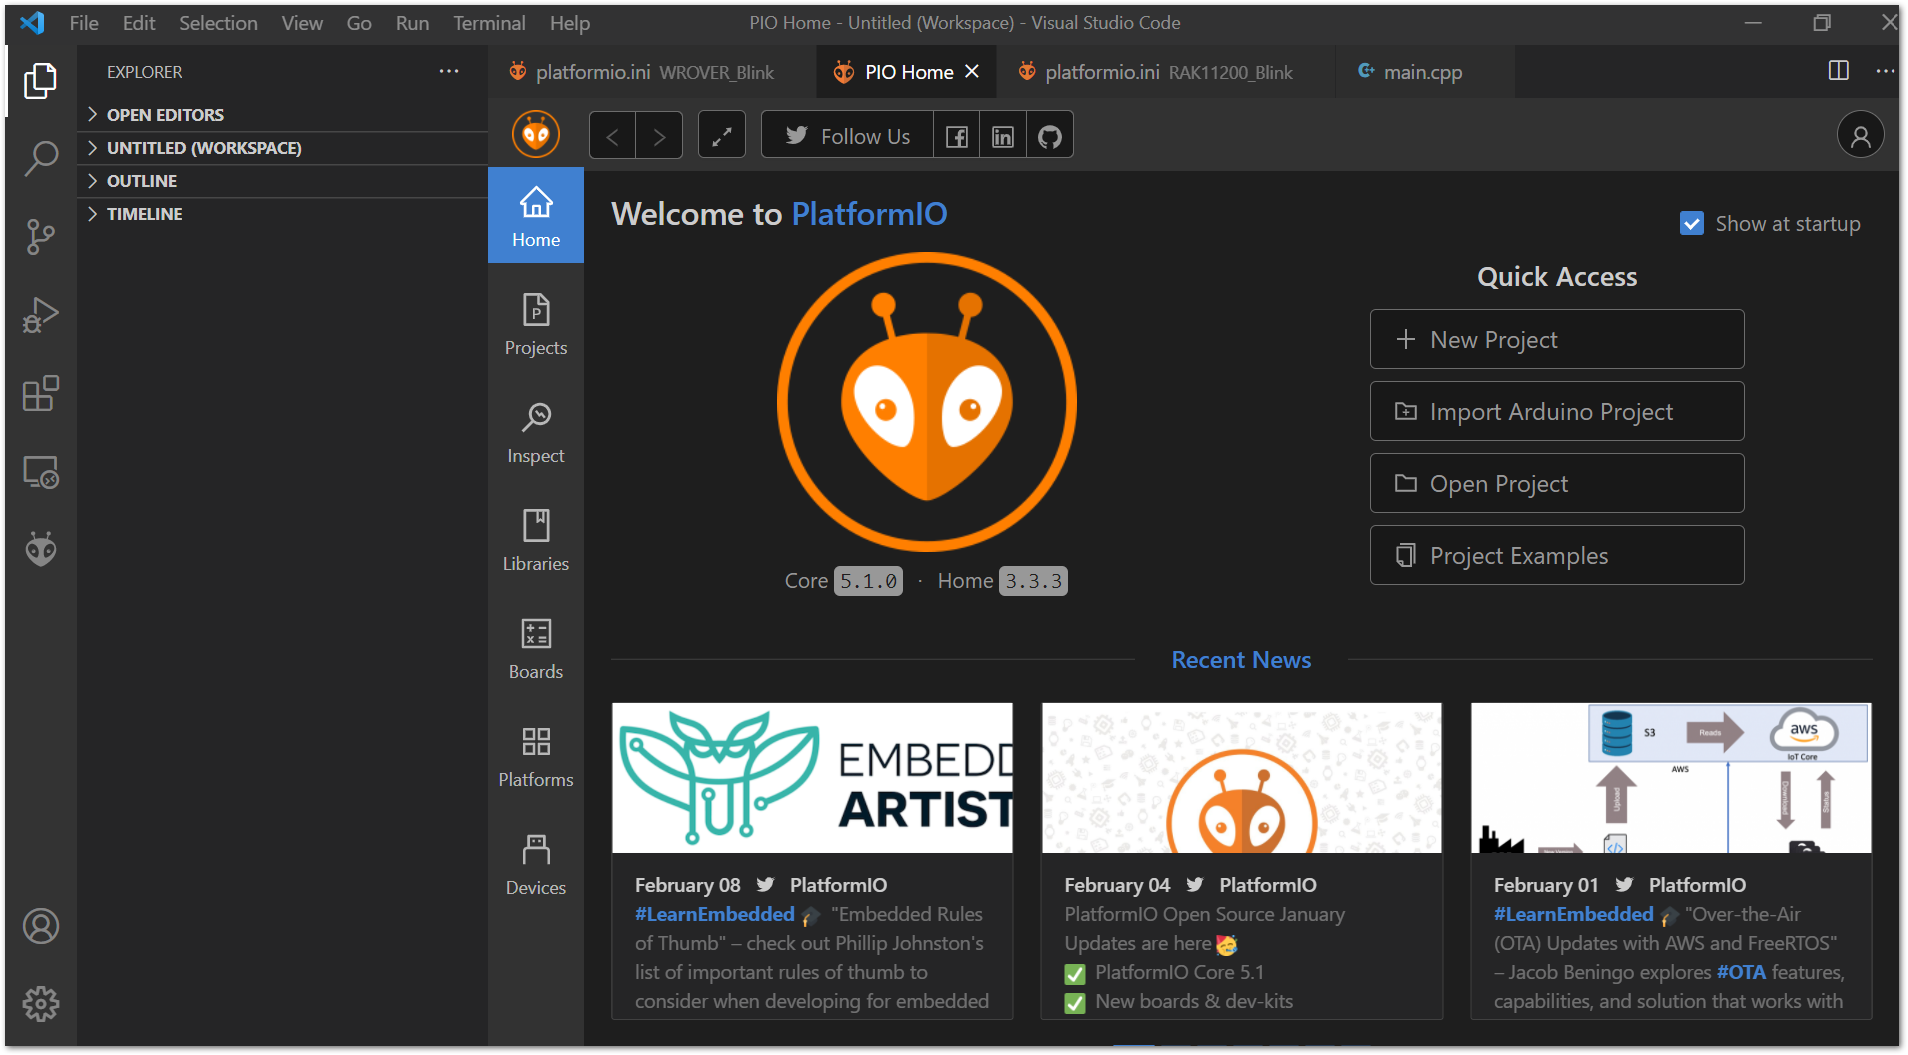This screenshot has width=1908, height=1055.
Task: Open Inspect section in PIO sidebar
Action: 536,432
